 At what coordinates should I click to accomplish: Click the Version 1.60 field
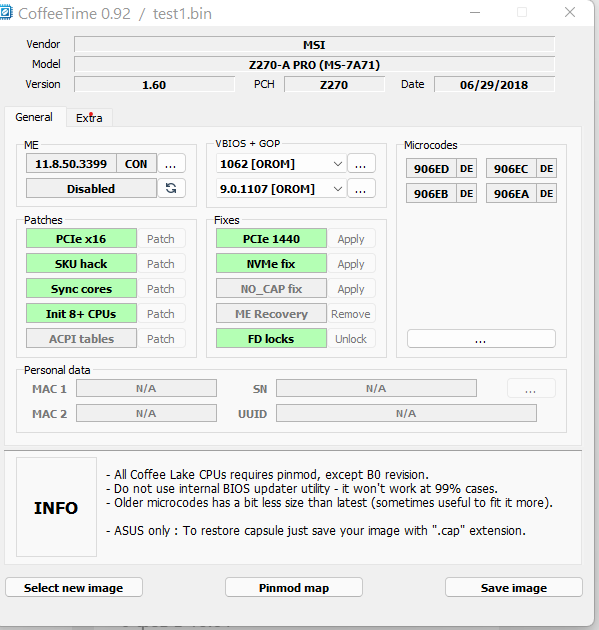[154, 84]
